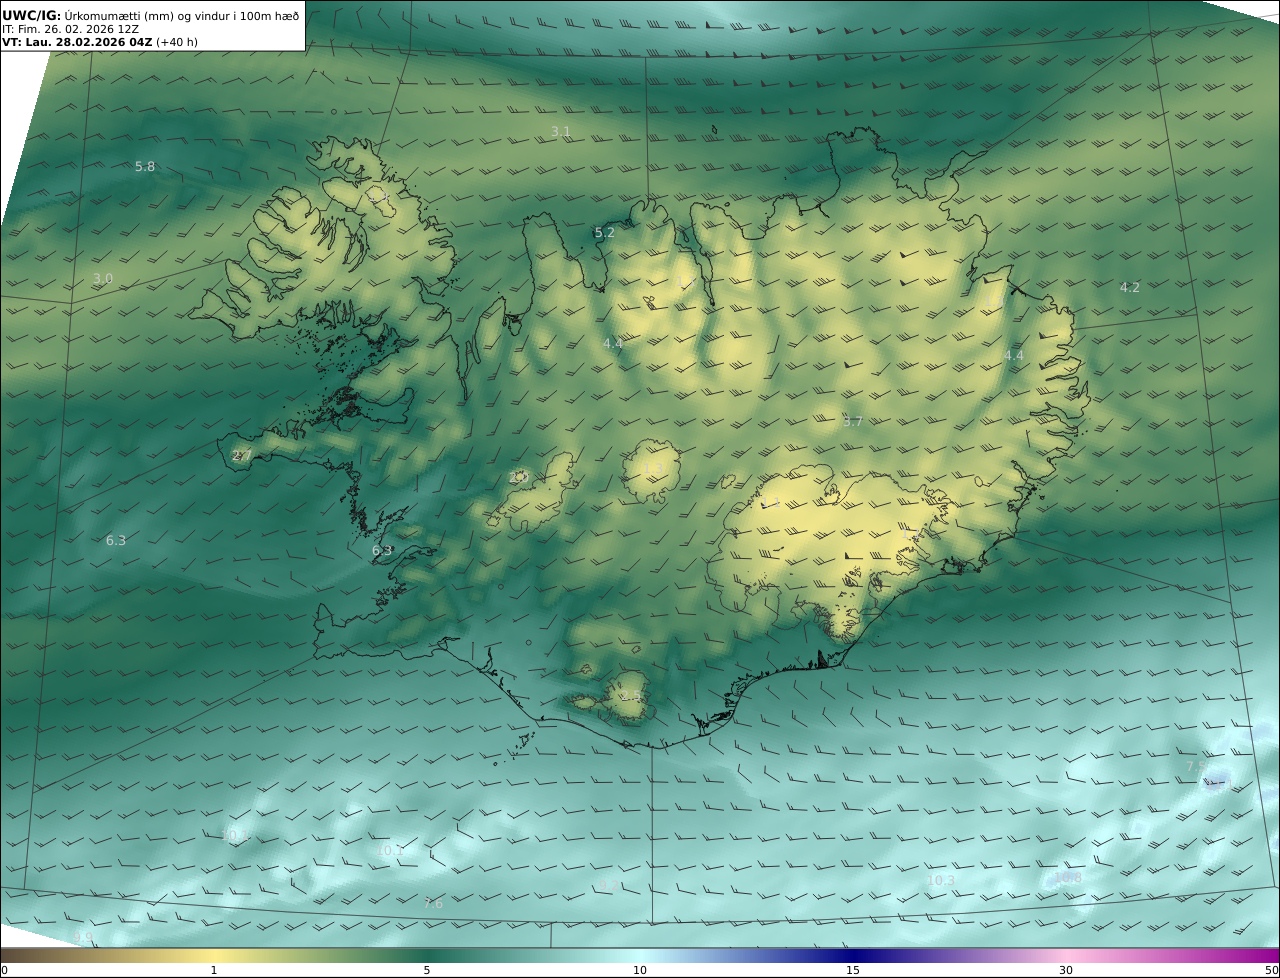
Task: Click the Hofsjökull glacier outline
Action: point(652,471)
